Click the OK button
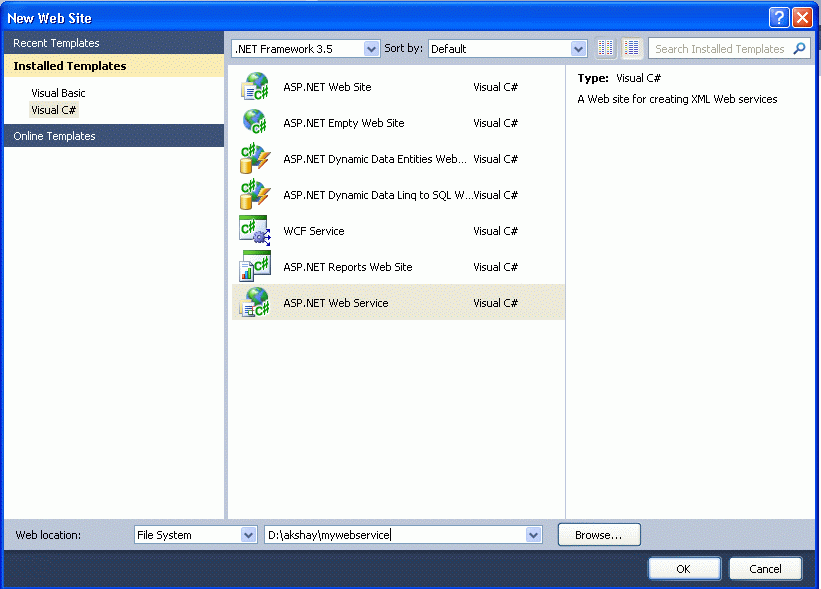Image resolution: width=821 pixels, height=589 pixels. click(x=684, y=569)
